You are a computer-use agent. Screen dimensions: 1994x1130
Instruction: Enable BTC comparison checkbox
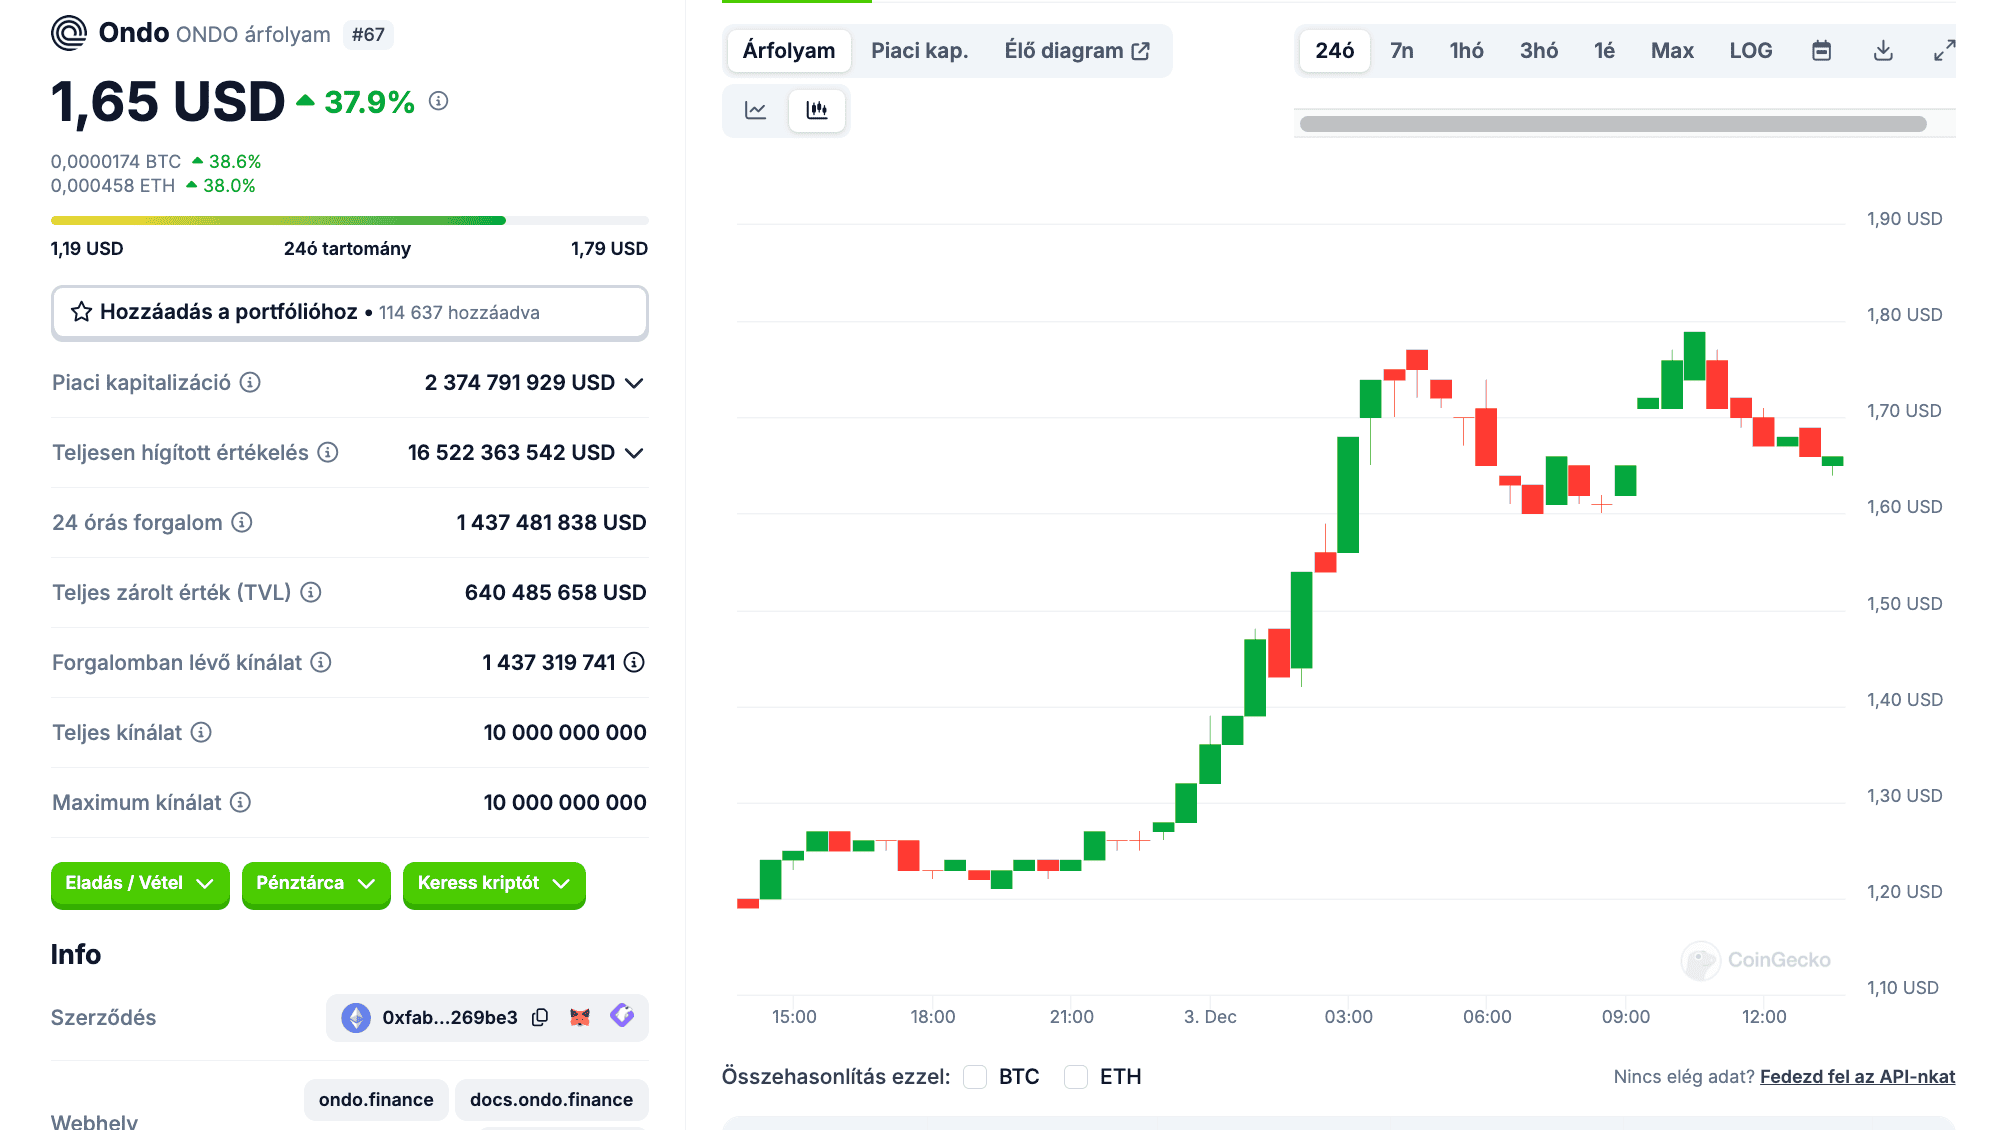pyautogui.click(x=975, y=1077)
